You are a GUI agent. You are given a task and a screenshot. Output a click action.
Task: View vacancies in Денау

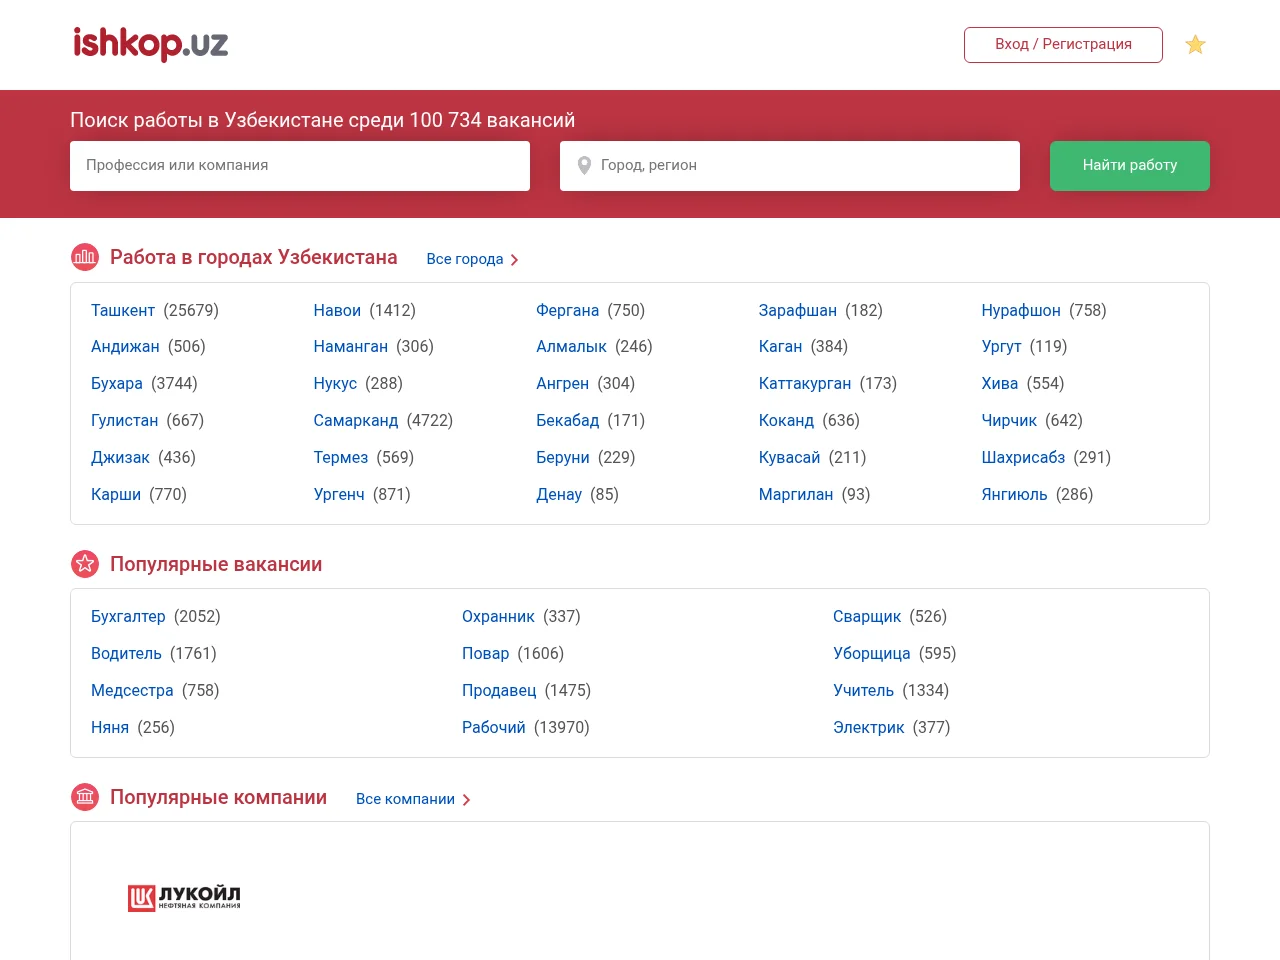pos(559,495)
